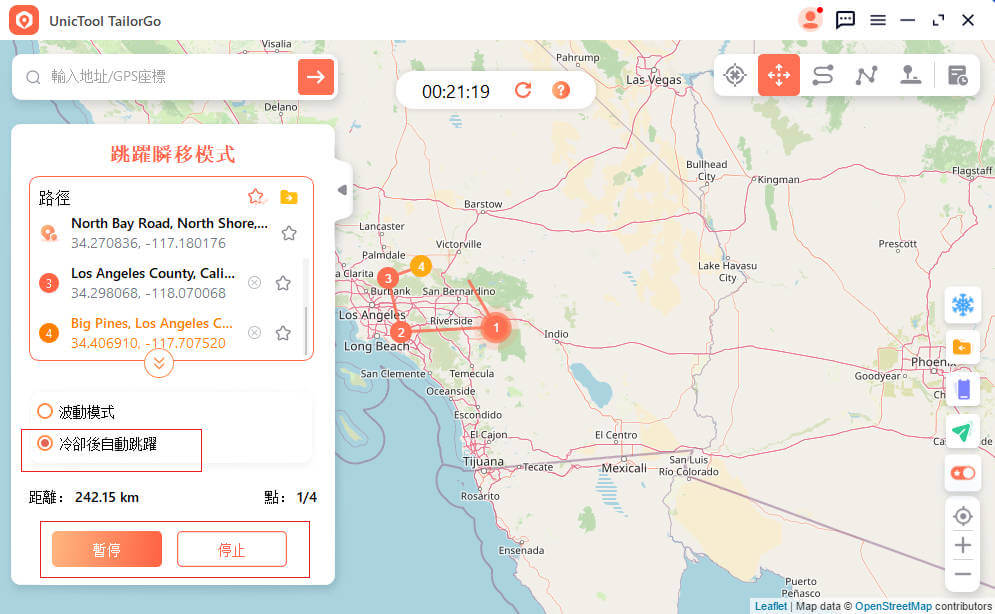Click coordinates 34.298068, -118.070068
The height and width of the screenshot is (614, 995).
click(x=148, y=293)
